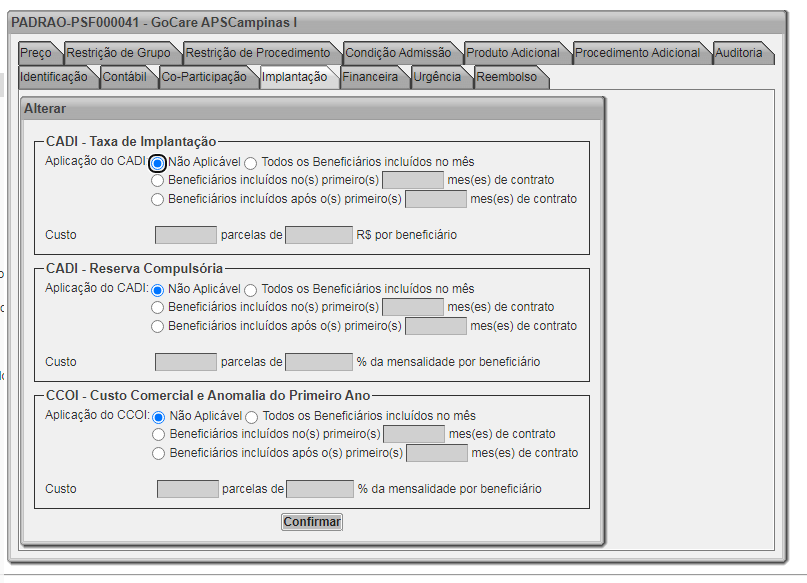
Task: Select Não Aplicável under Reserva Compulsória
Action: pyautogui.click(x=157, y=290)
